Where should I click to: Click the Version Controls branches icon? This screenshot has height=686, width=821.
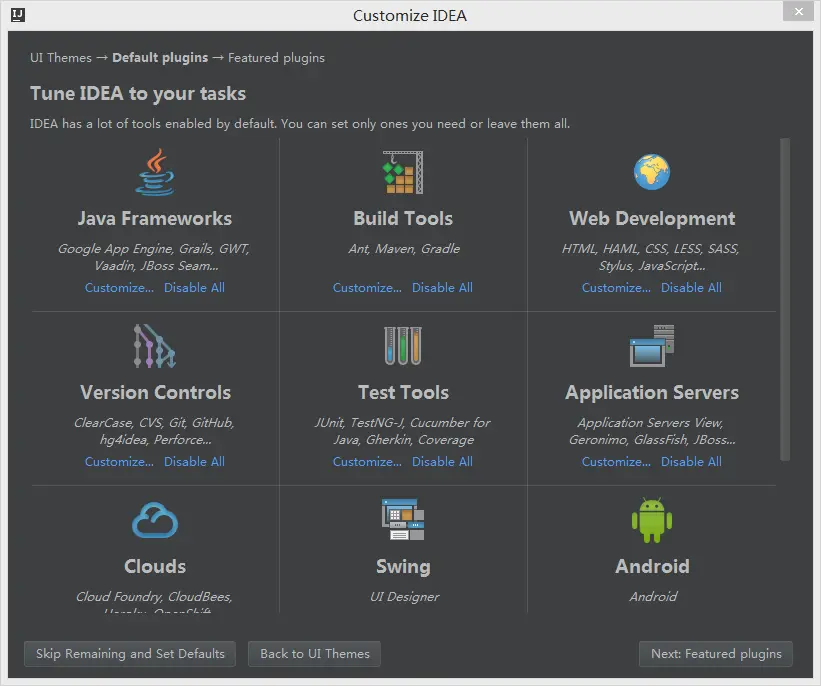(x=154, y=346)
